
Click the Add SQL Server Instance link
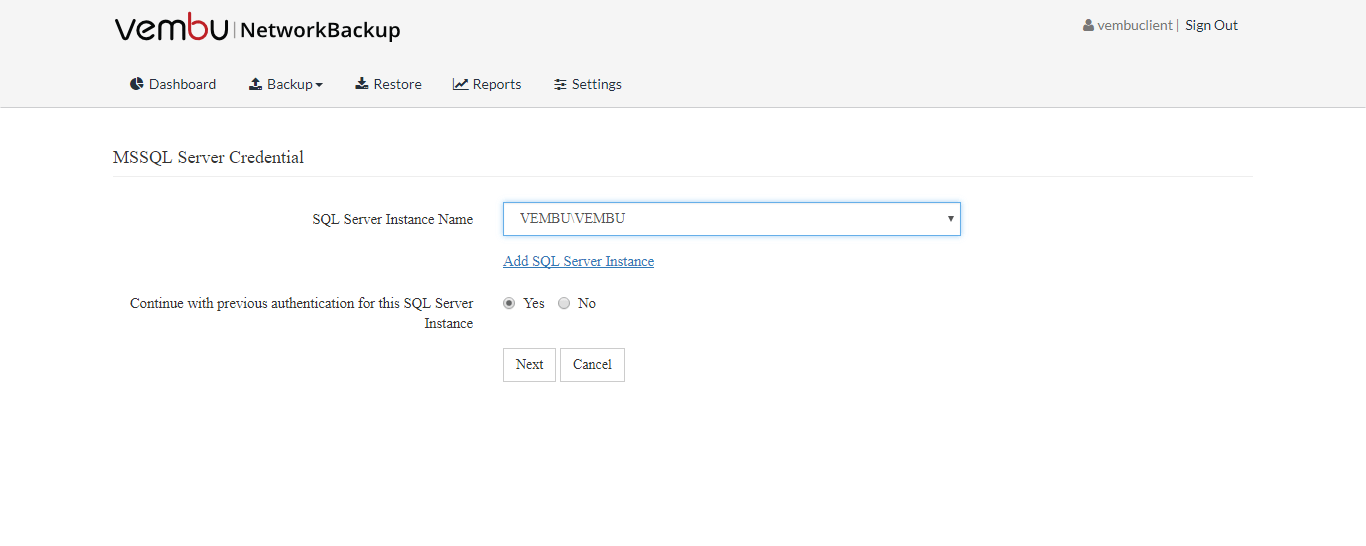point(579,261)
